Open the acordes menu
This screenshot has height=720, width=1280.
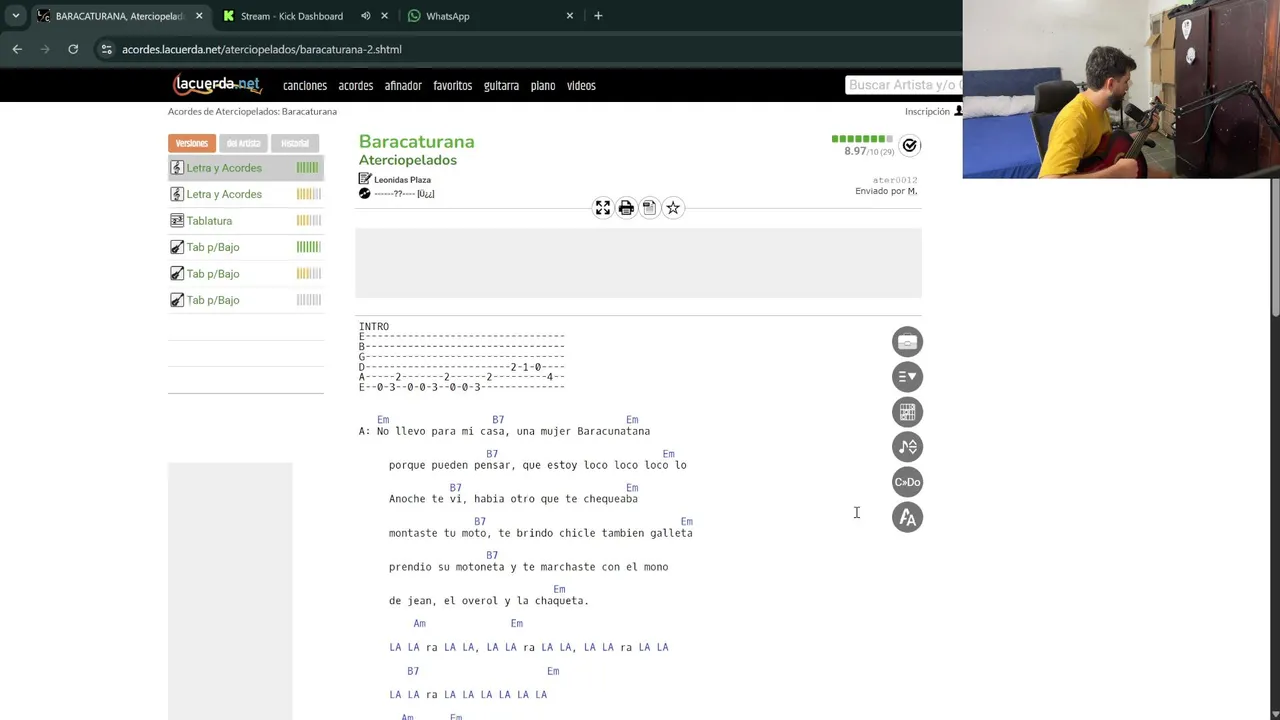[x=356, y=86]
